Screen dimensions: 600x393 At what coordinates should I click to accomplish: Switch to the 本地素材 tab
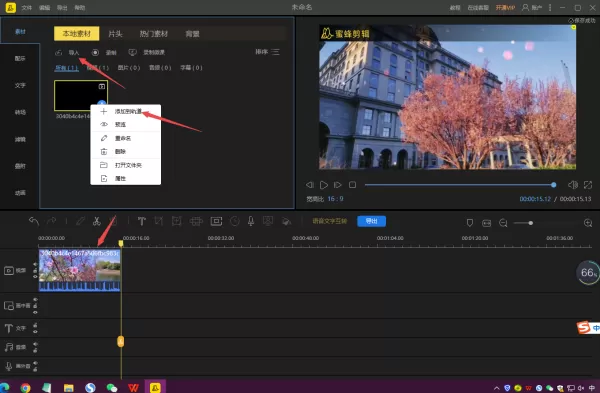point(77,34)
